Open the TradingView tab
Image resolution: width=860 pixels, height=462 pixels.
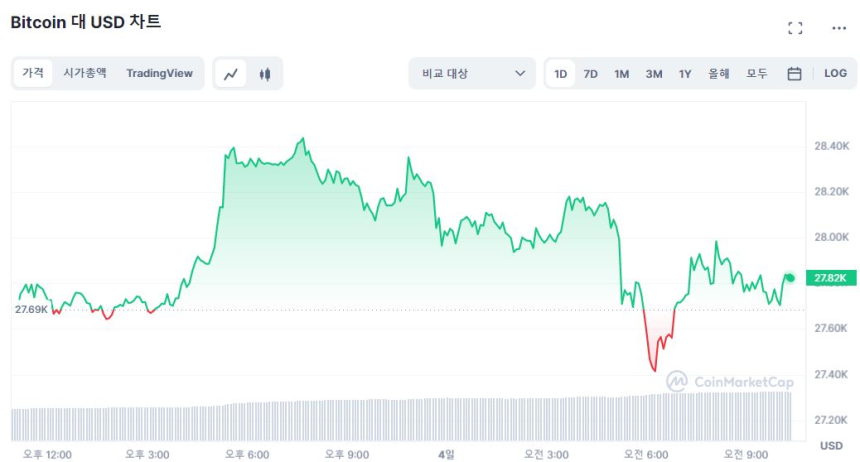159,73
